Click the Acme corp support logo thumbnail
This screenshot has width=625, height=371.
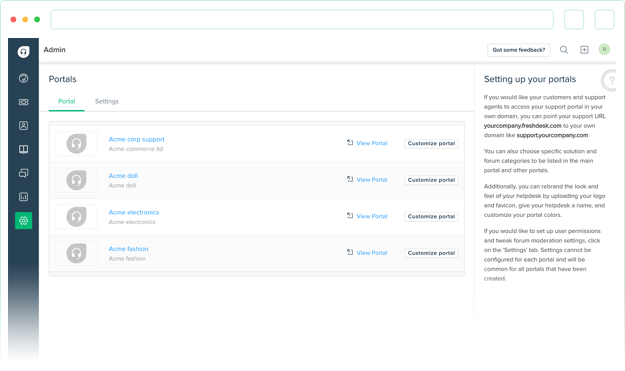tap(76, 143)
